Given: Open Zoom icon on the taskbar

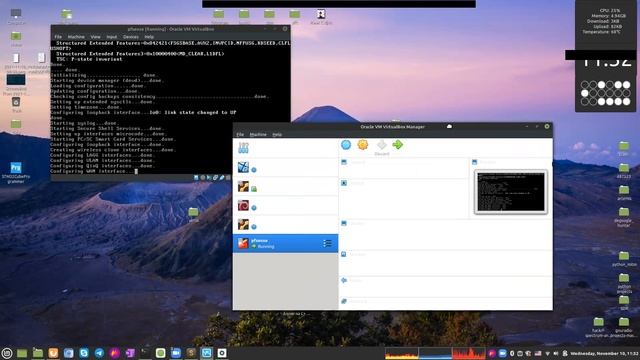Looking at the screenshot, I should tap(176, 353).
